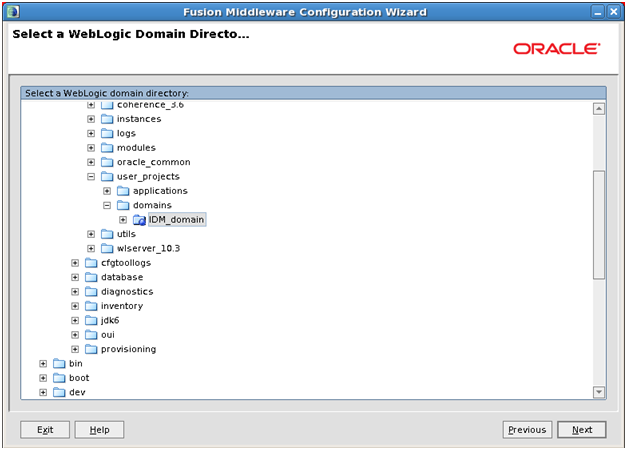Click the provisioning folder icon
Screen dimensions: 627x450
(x=91, y=350)
